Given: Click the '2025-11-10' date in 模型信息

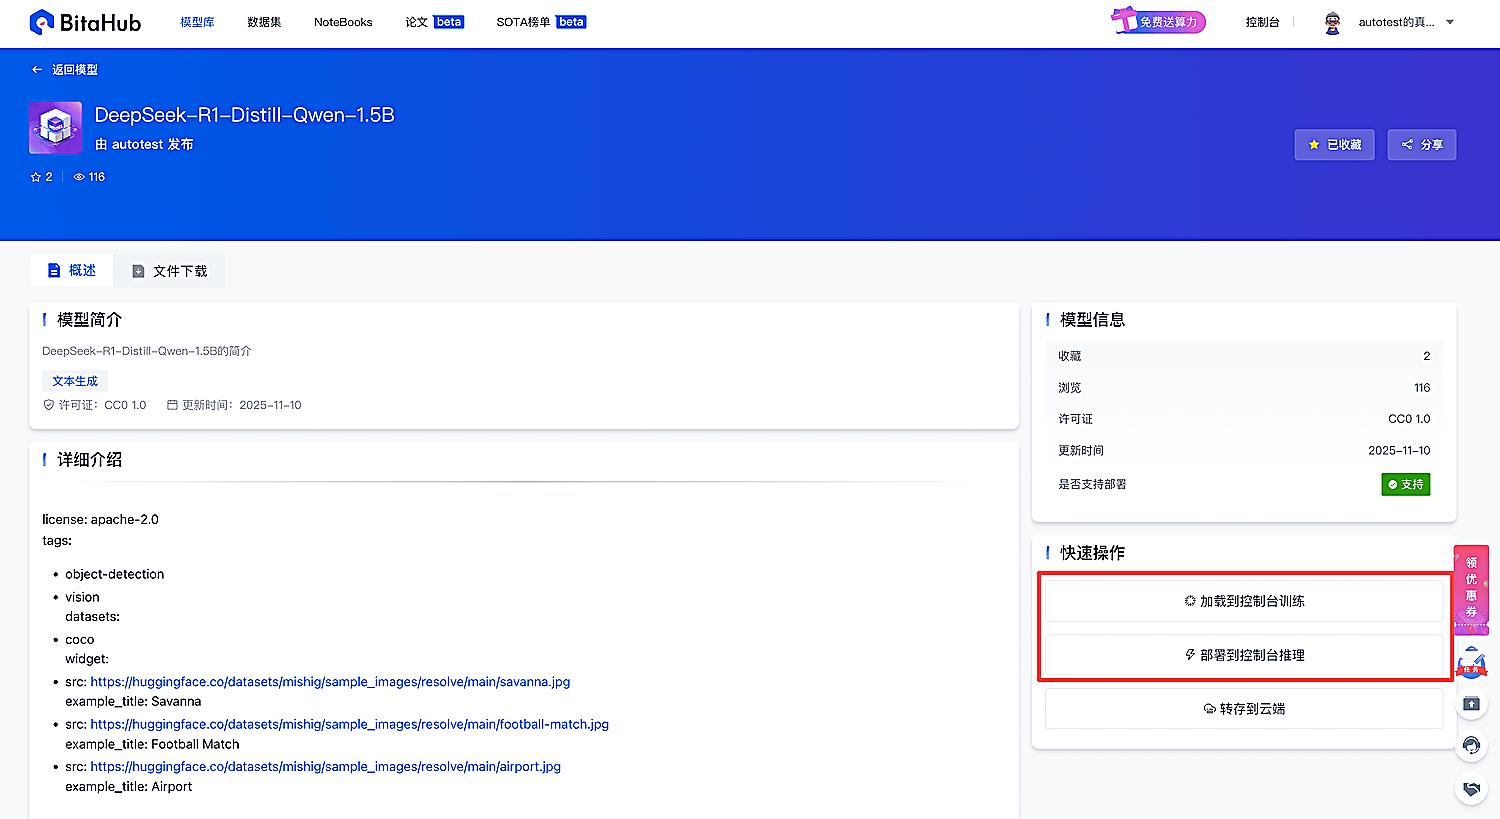Looking at the screenshot, I should [1399, 451].
